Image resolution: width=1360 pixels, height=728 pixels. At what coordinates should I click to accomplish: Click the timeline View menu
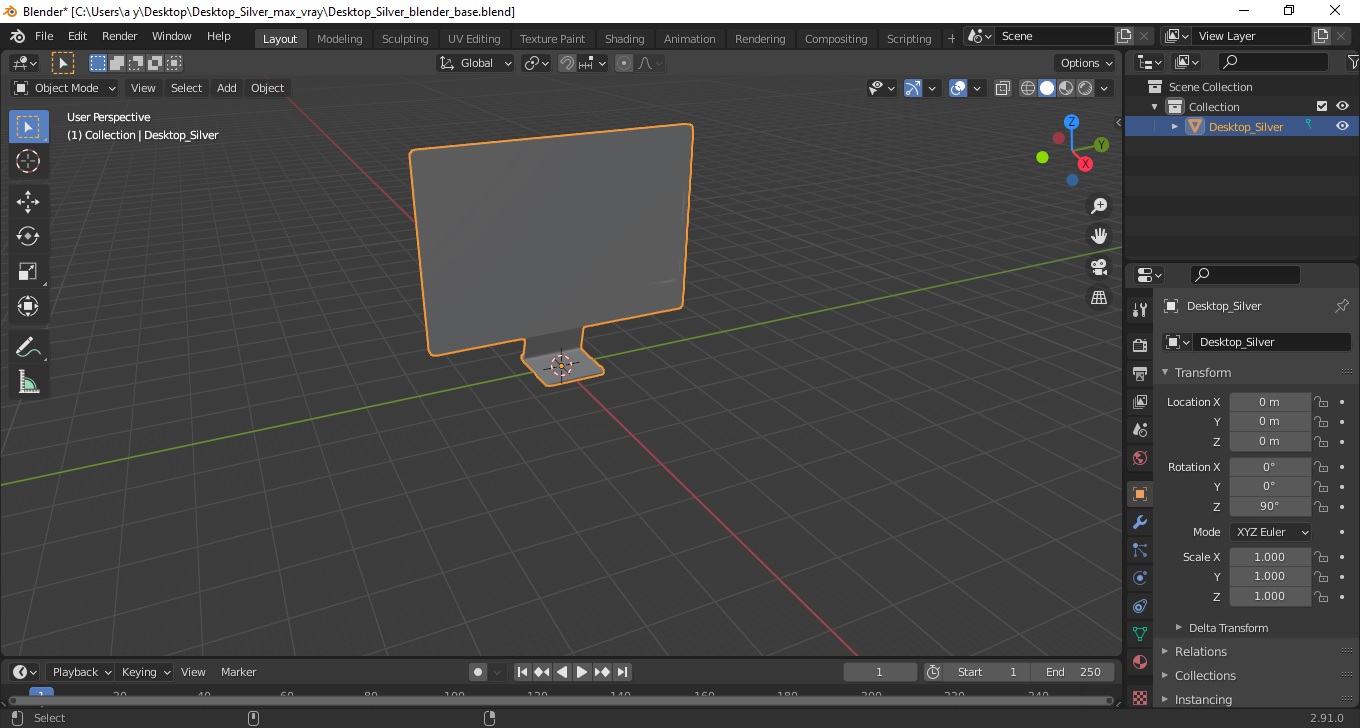[x=193, y=672]
